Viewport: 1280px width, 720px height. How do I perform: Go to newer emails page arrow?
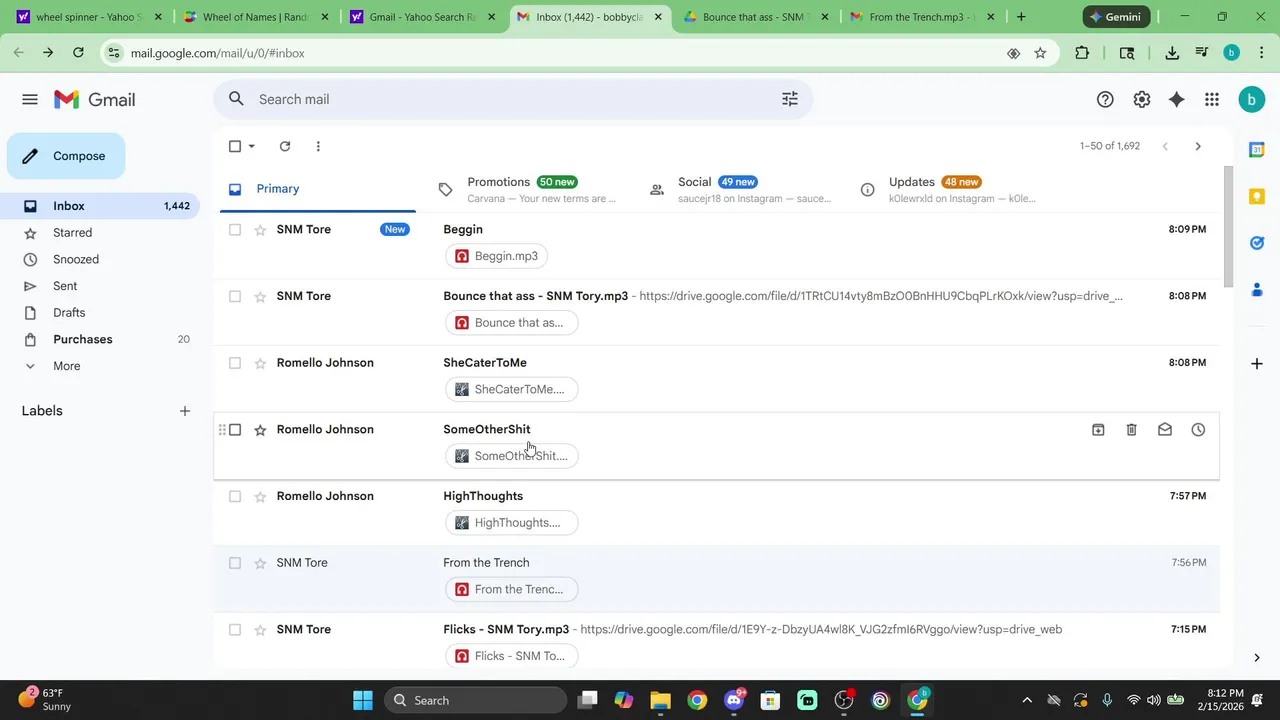point(1165,146)
